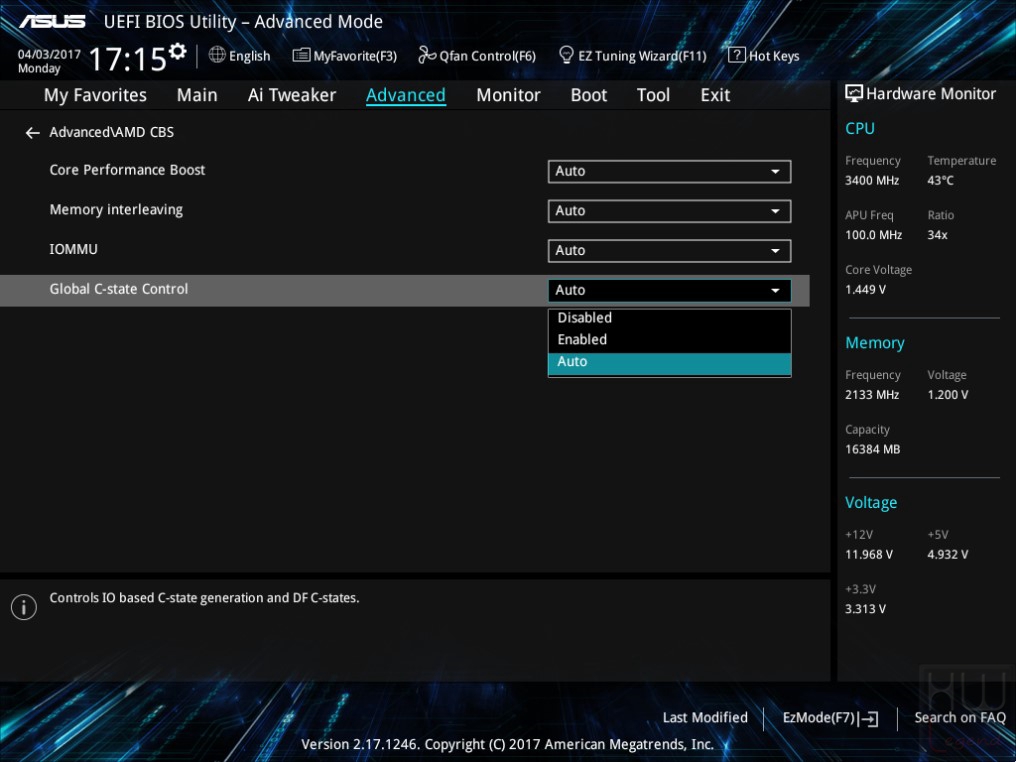
Task: Pick Auto in the open dropdown list
Action: coord(669,363)
